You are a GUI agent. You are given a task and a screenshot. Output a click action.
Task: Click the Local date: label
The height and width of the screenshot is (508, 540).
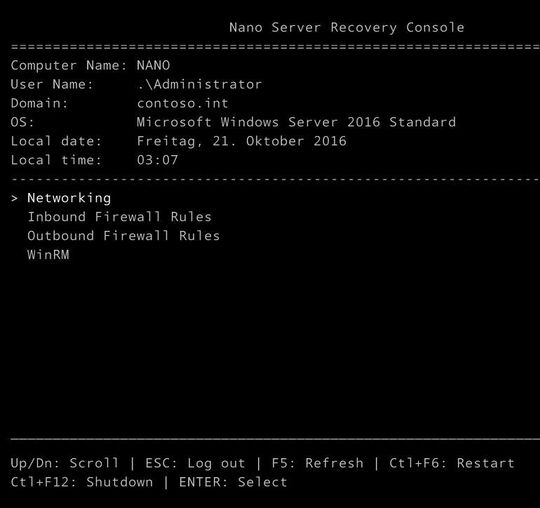56,141
